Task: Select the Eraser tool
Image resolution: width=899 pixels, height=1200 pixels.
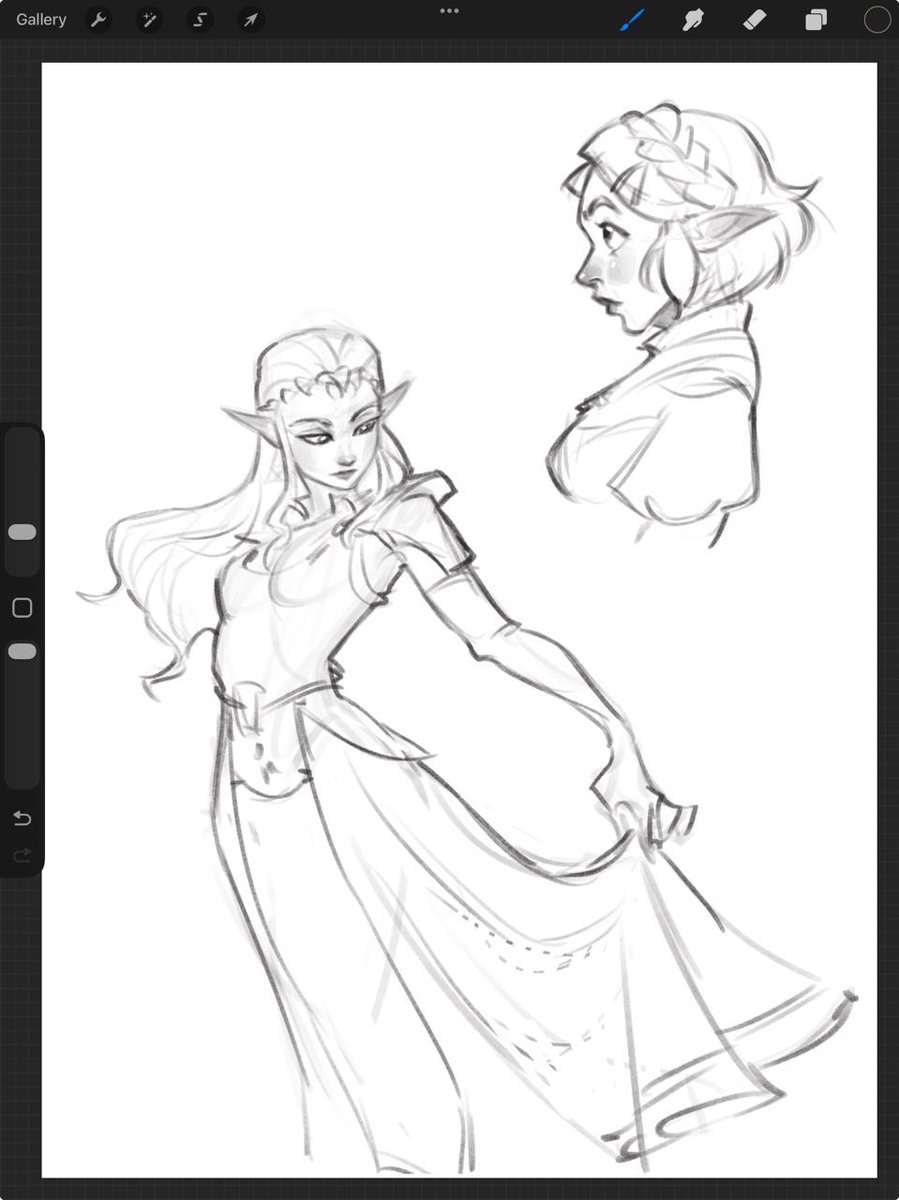Action: coord(755,20)
